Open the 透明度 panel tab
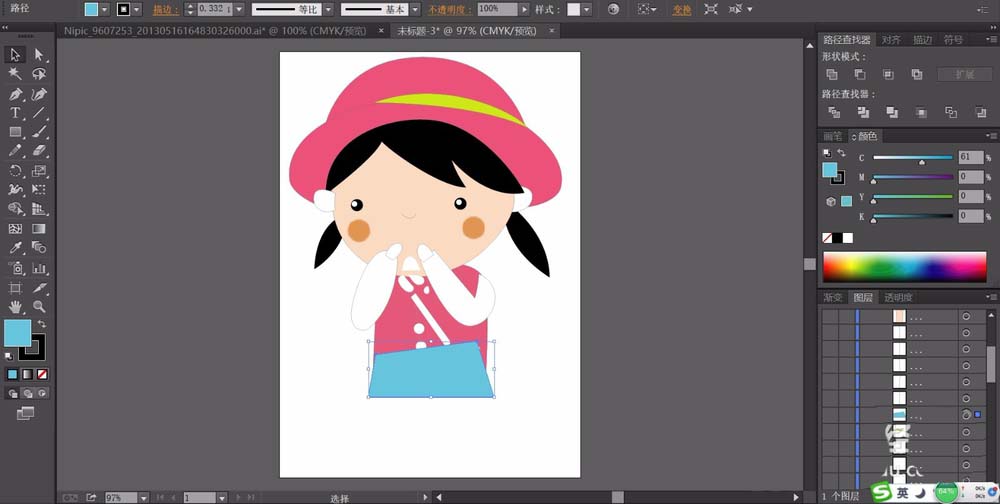 [x=898, y=297]
